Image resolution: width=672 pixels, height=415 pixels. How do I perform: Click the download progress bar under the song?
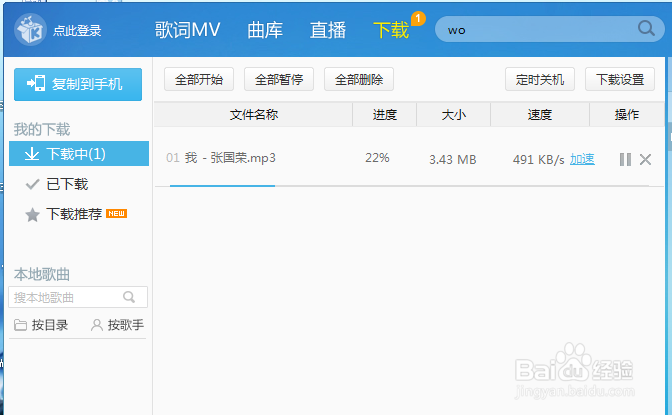(x=409, y=186)
